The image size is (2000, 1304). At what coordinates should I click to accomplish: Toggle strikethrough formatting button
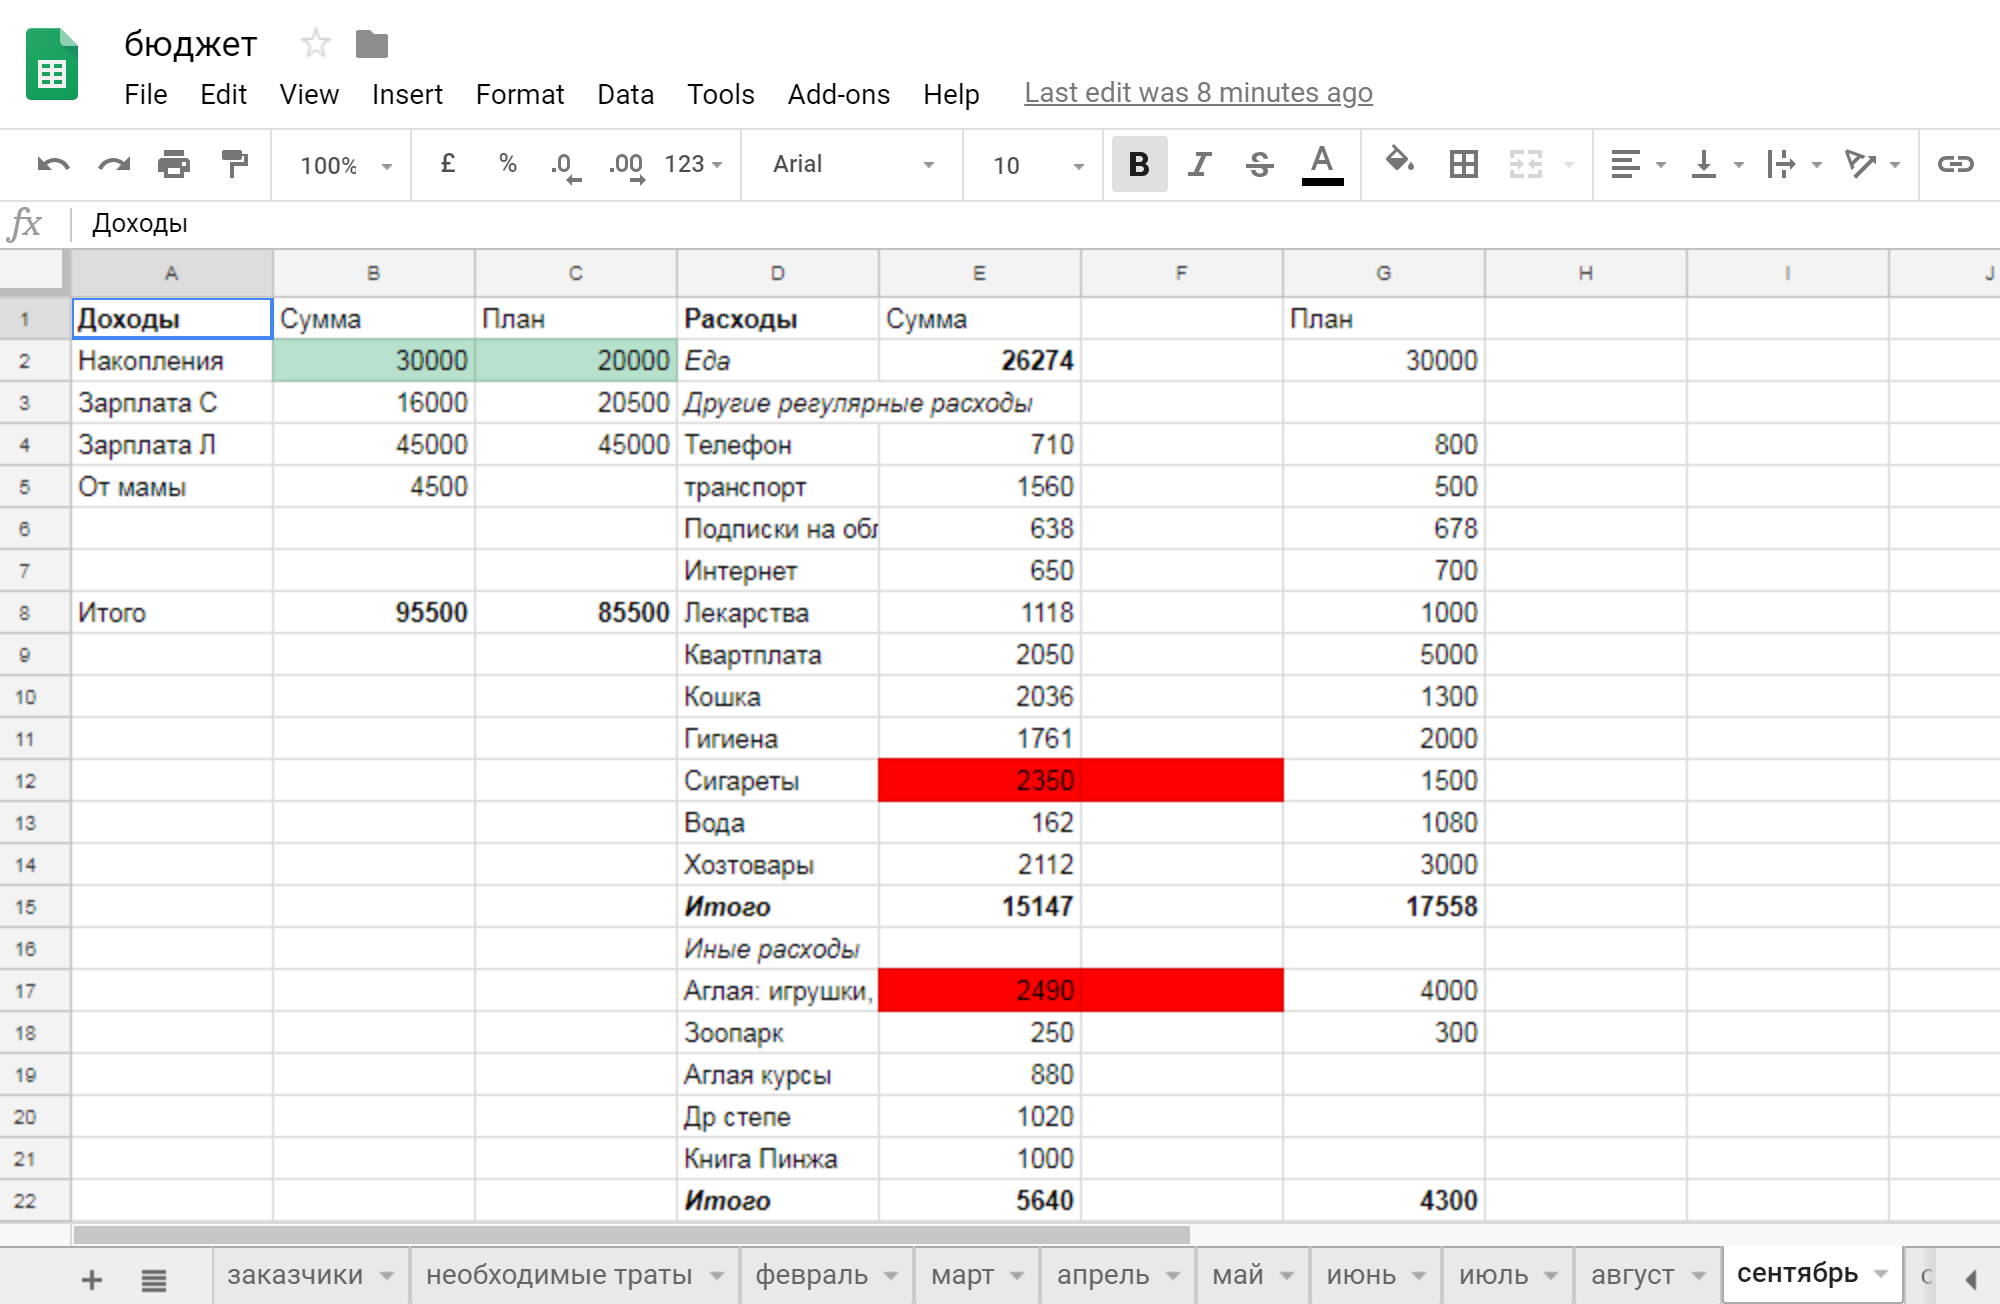point(1260,164)
